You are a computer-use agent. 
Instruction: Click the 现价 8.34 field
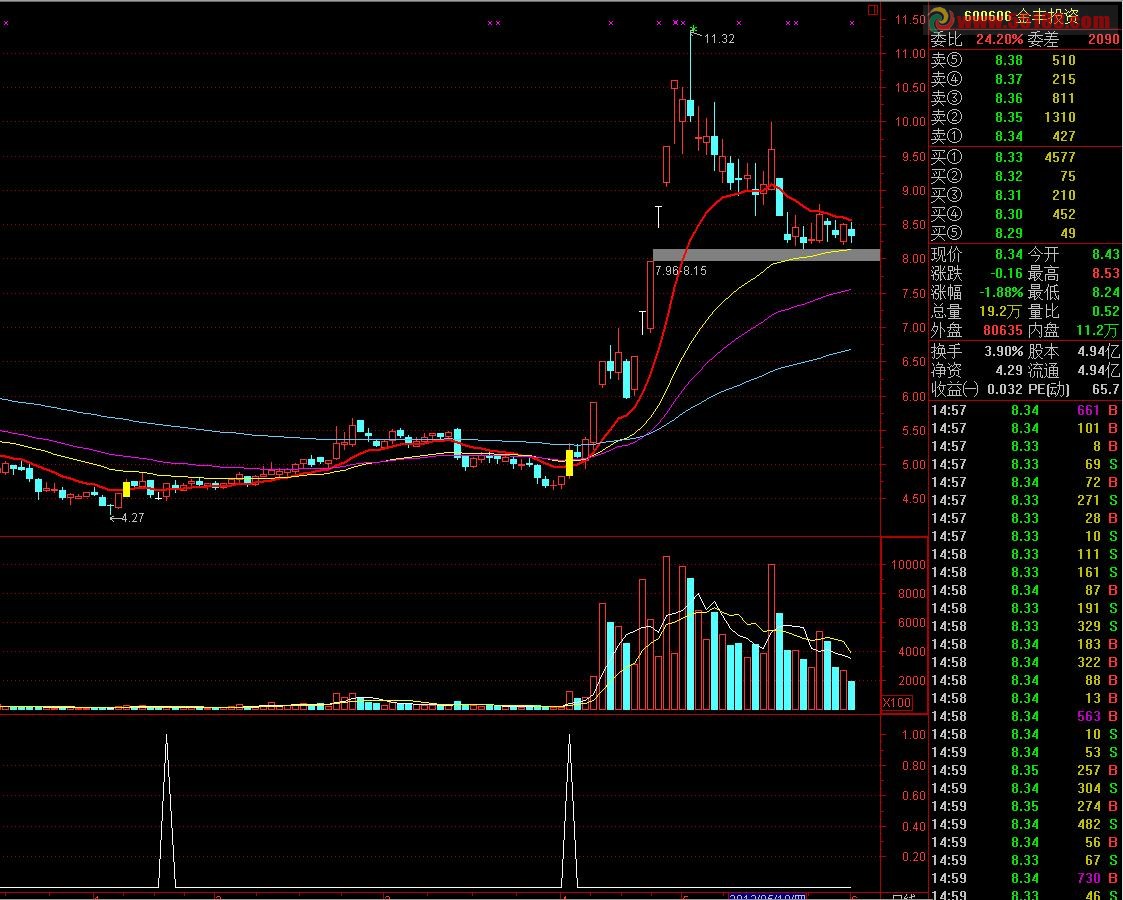pyautogui.click(x=977, y=254)
